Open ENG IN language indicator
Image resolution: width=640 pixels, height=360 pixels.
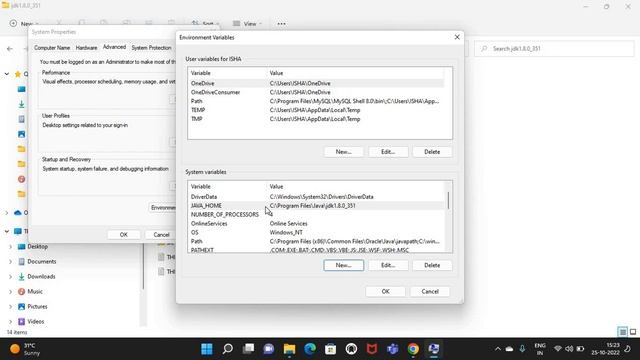coord(540,349)
